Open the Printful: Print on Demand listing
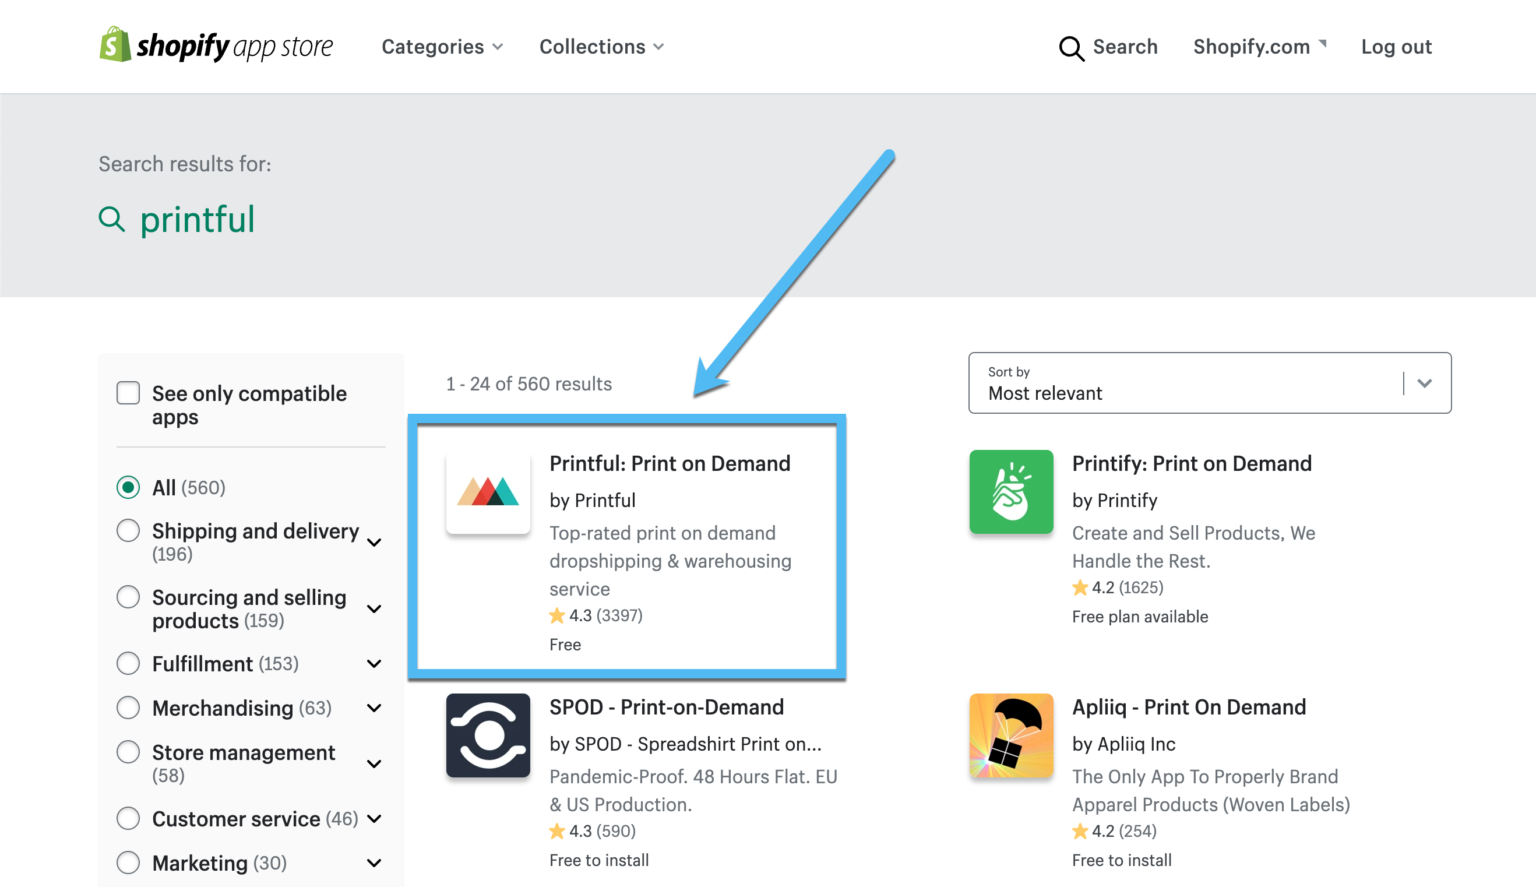Viewport: 1536px width, 887px height. coord(670,463)
